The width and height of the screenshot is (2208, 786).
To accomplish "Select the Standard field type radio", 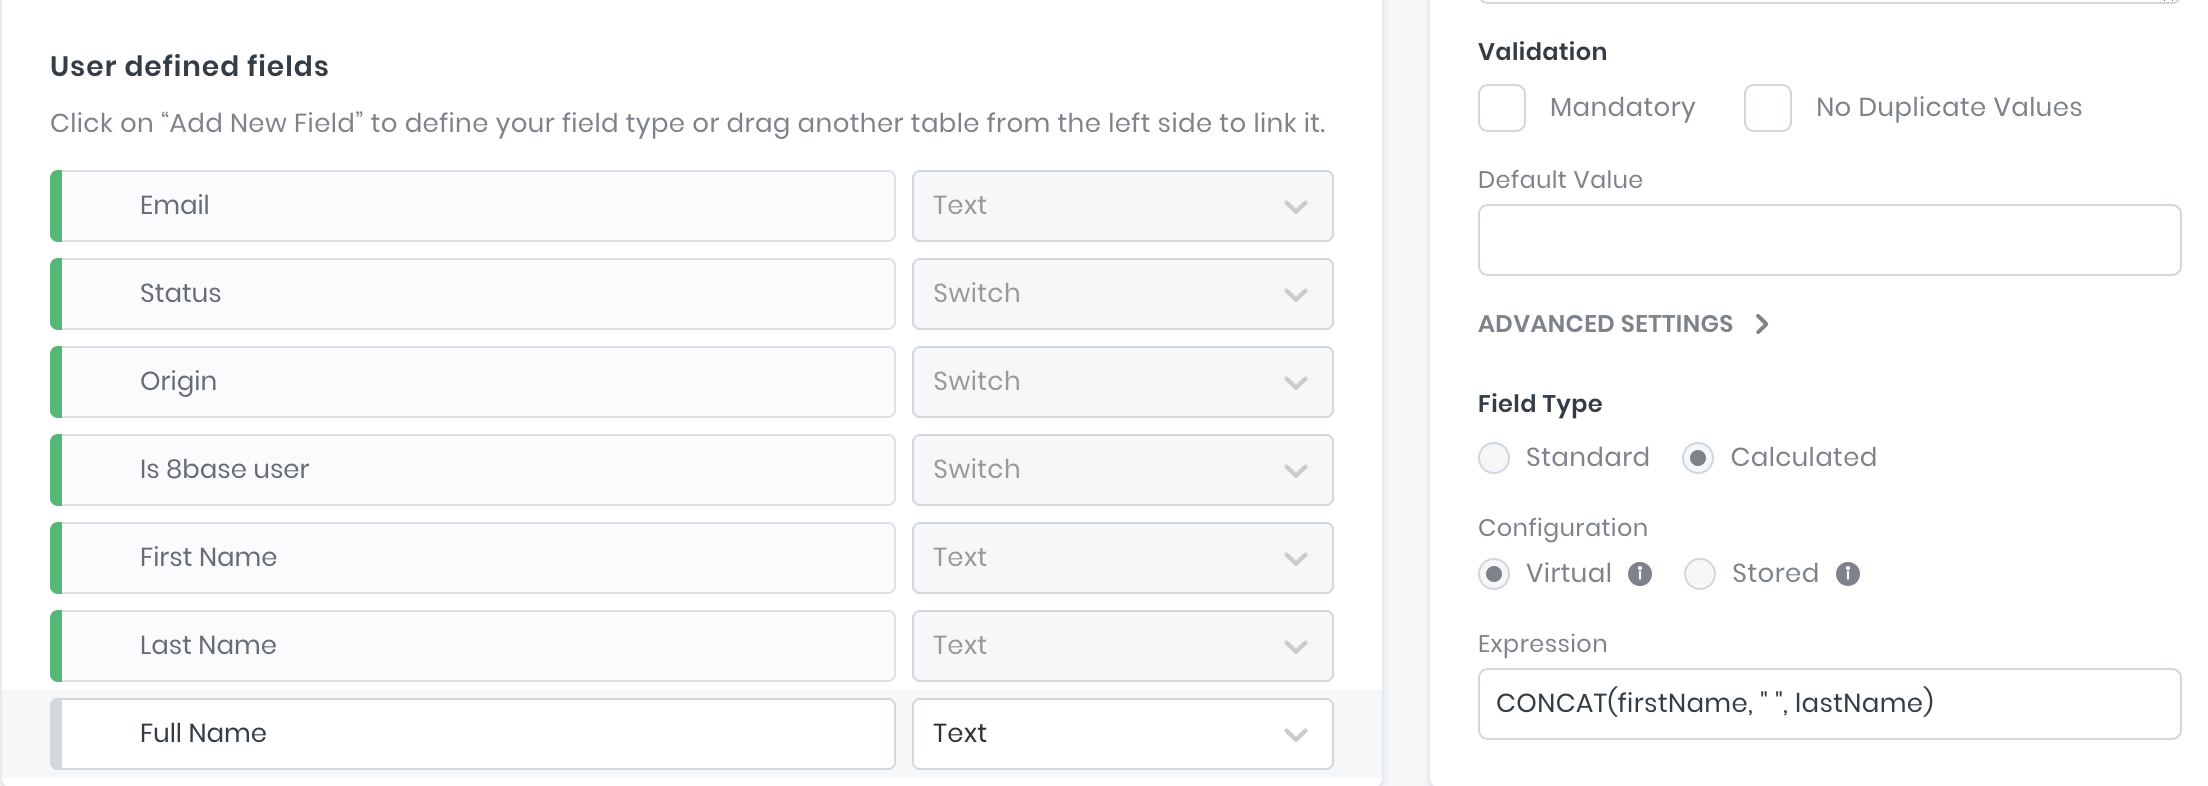I will 1494,458.
